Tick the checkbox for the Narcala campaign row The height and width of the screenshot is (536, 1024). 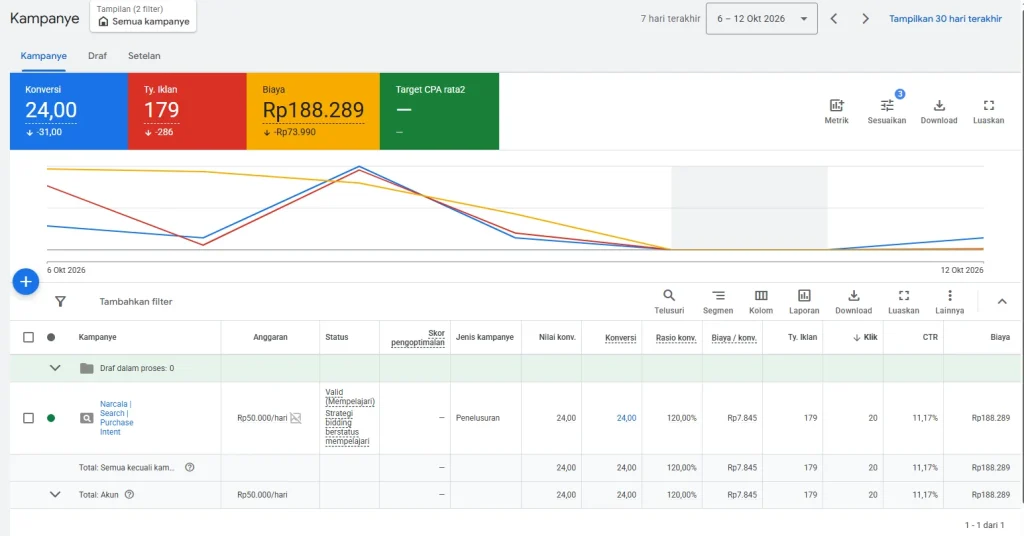tap(28, 418)
